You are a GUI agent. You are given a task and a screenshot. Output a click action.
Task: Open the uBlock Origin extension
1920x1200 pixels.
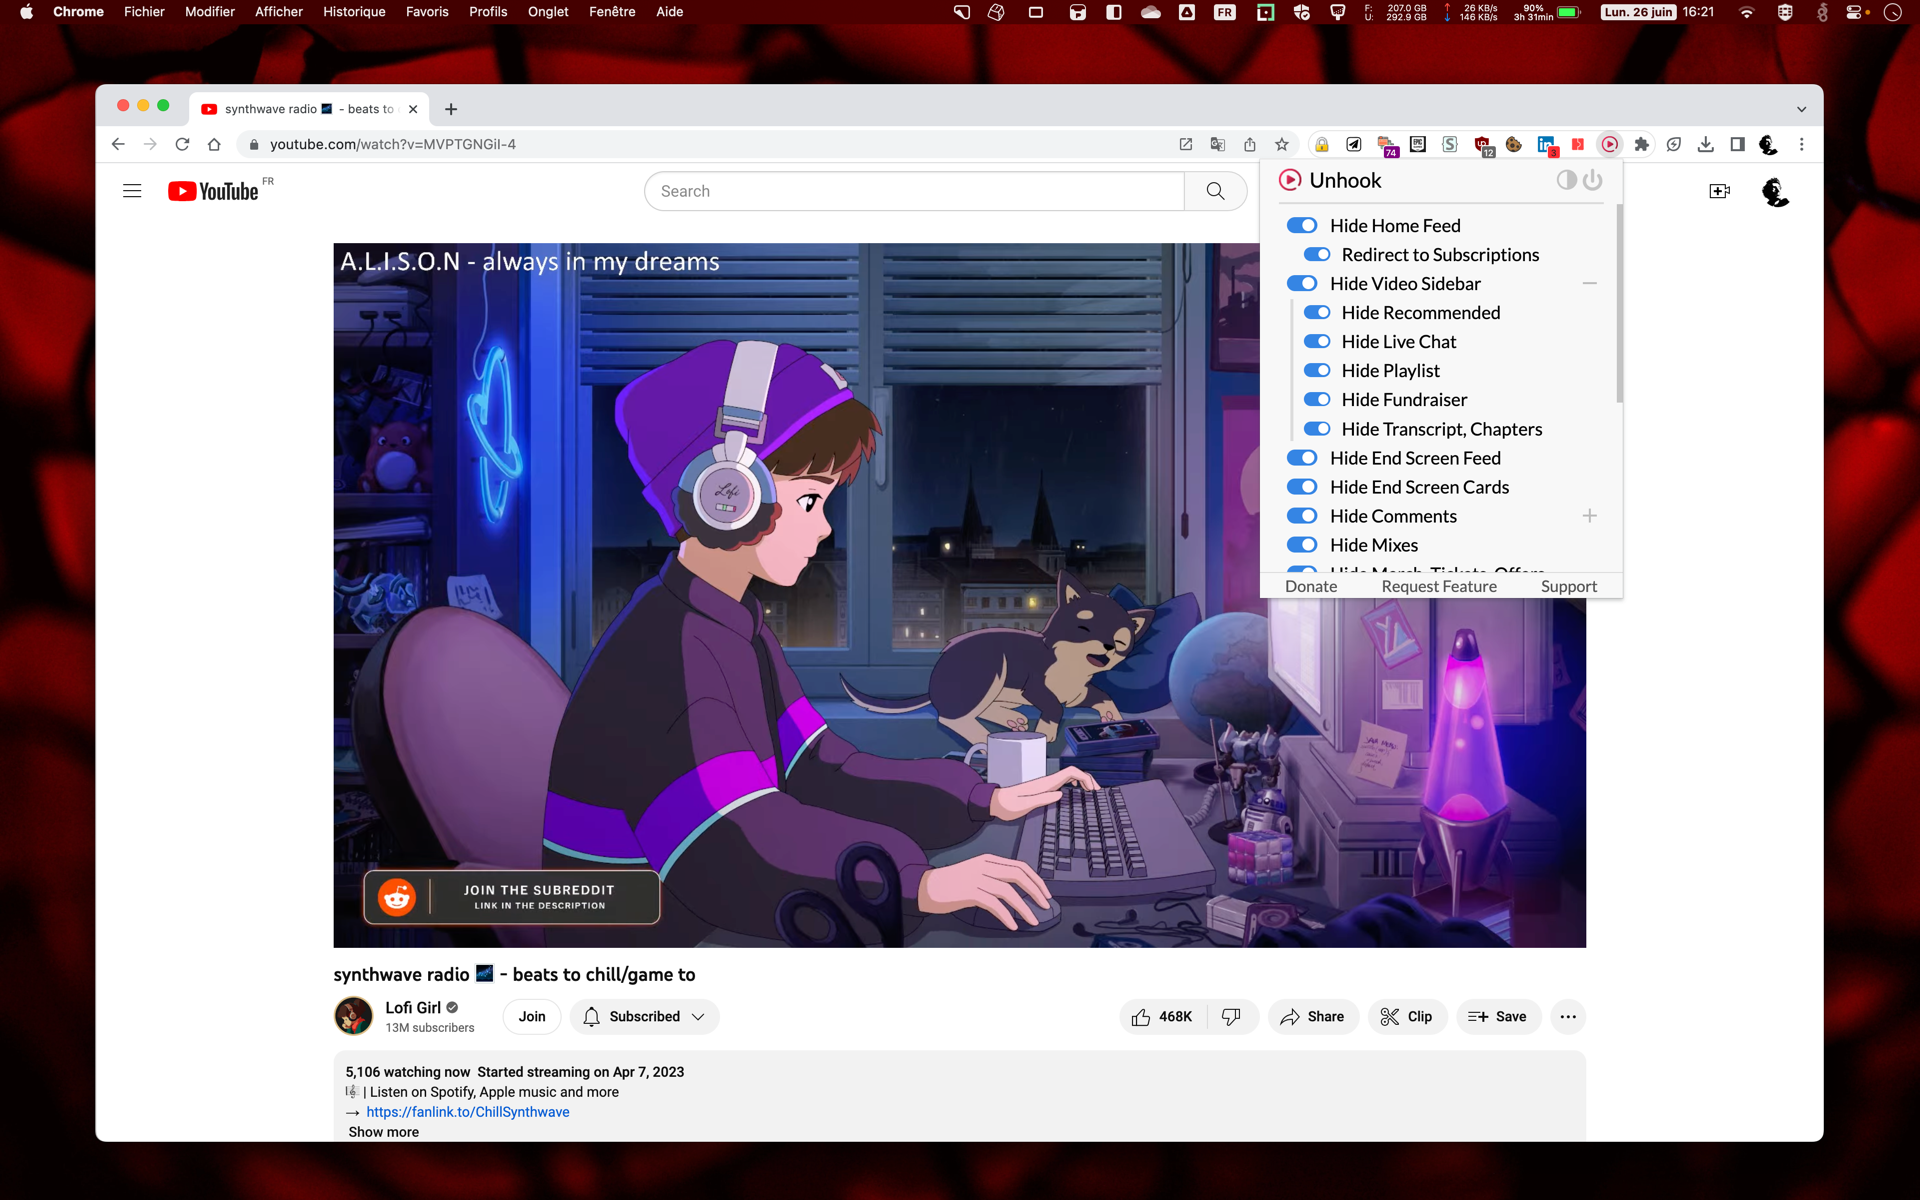pyautogui.click(x=1483, y=144)
